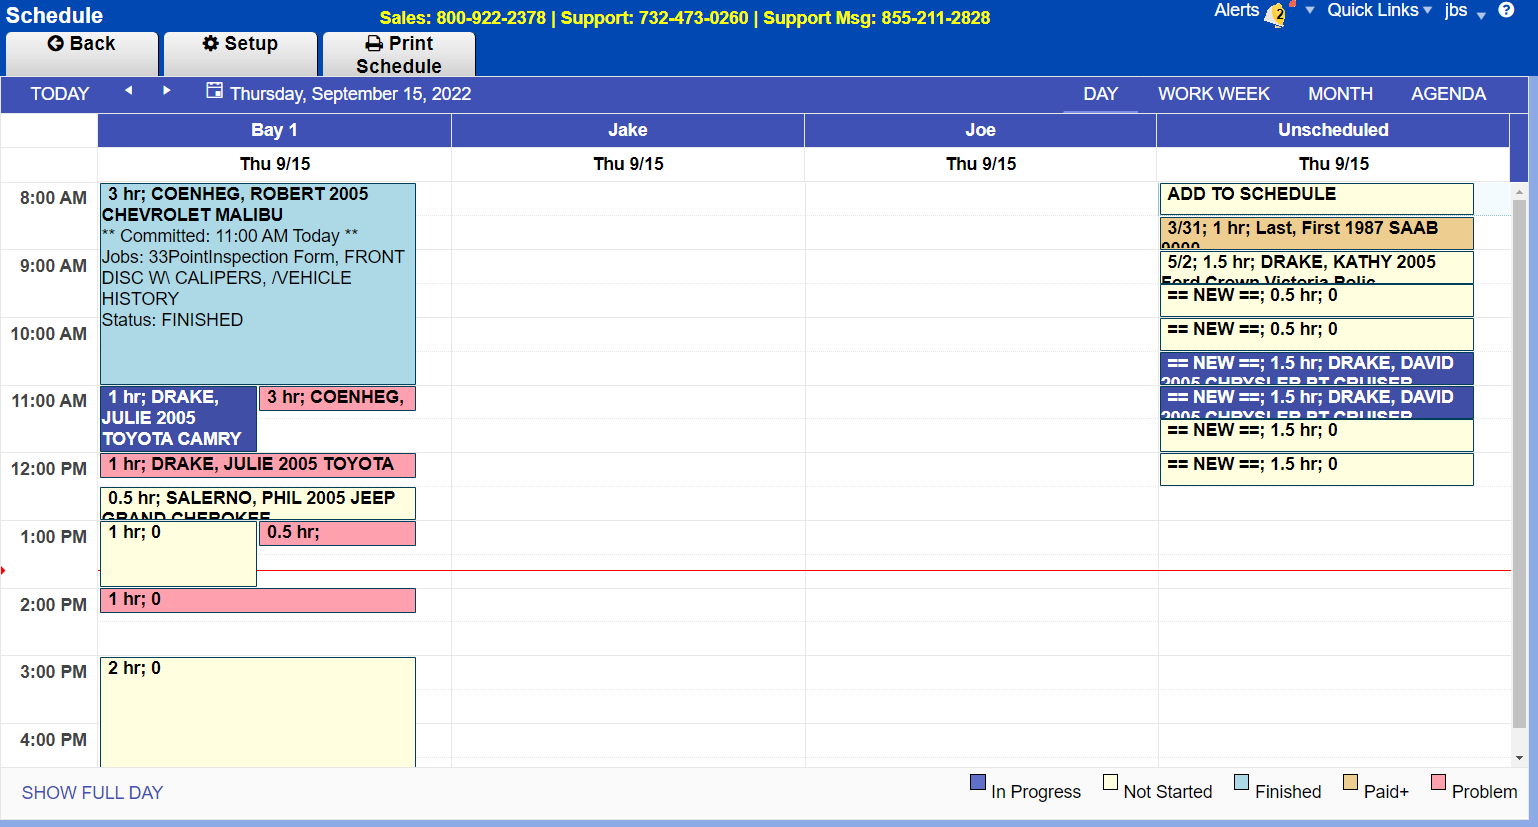Image resolution: width=1538 pixels, height=827 pixels.
Task: Click the Thu 9/15 date under Joe
Action: (981, 164)
